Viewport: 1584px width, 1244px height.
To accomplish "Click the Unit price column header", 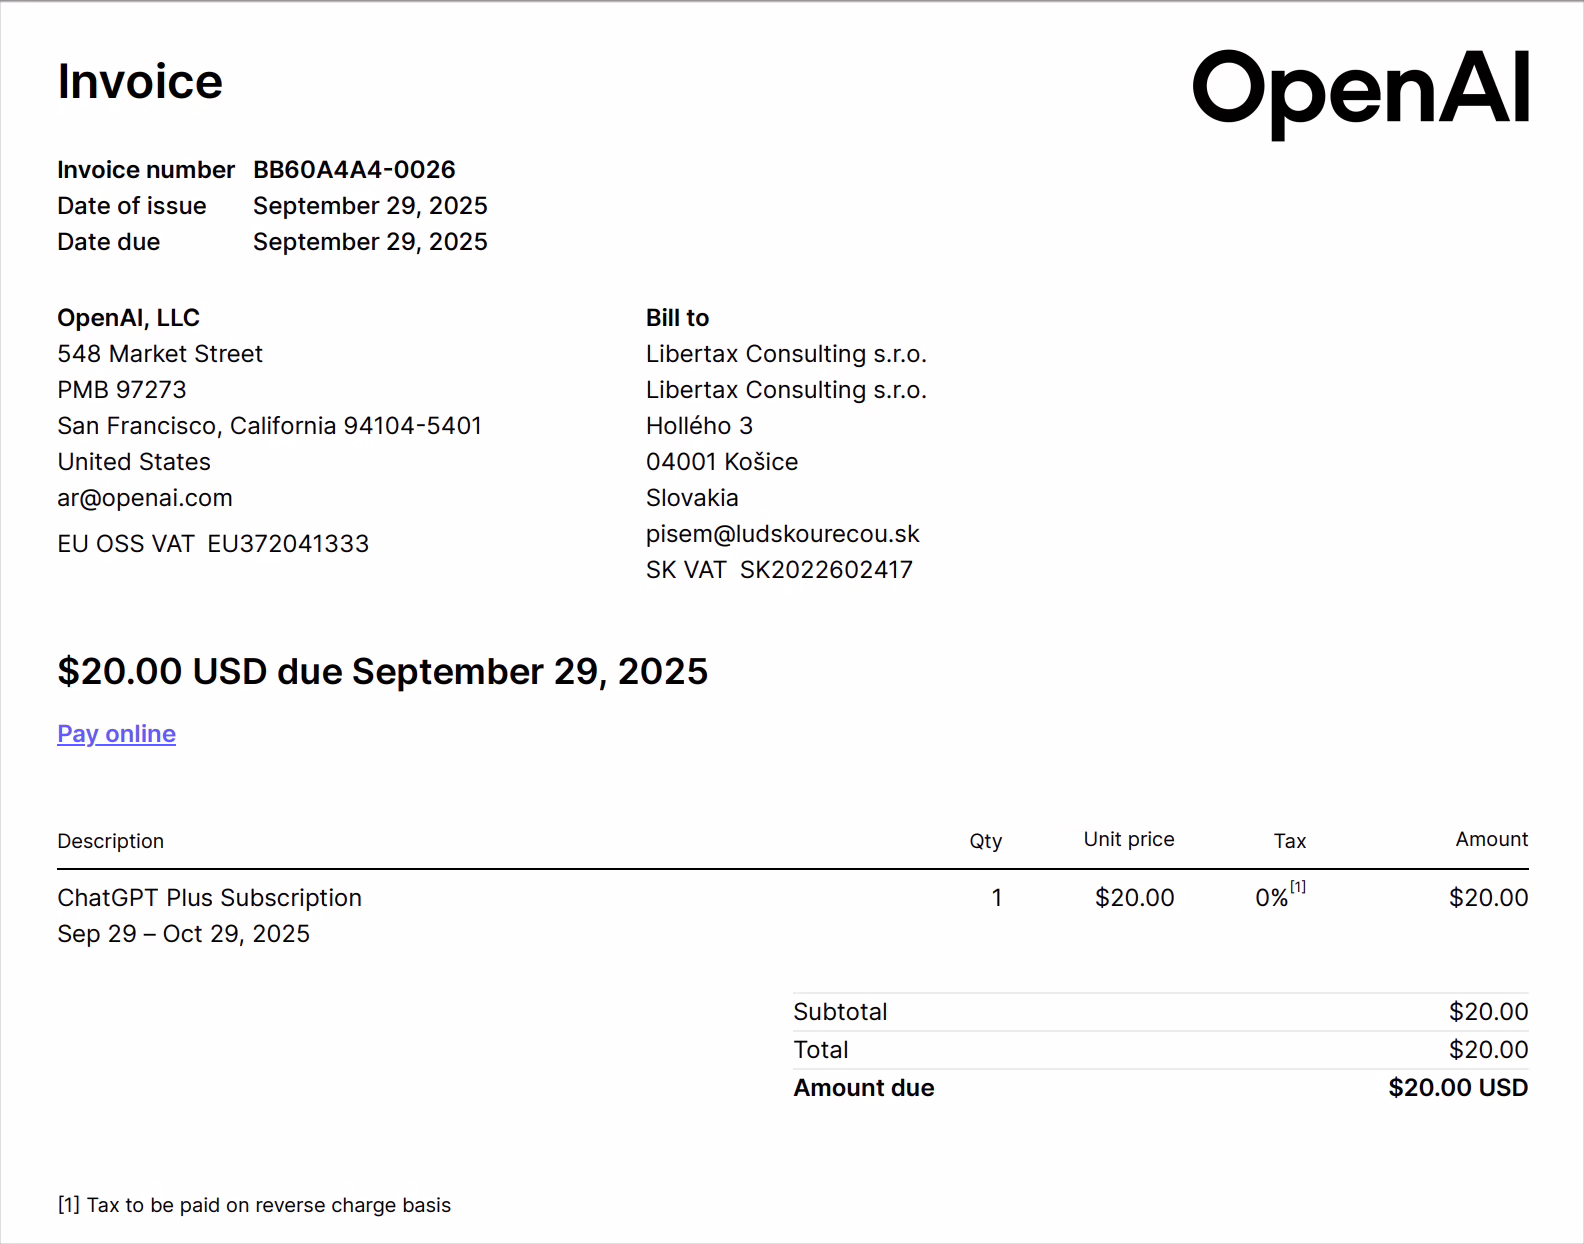I will 1128,840.
